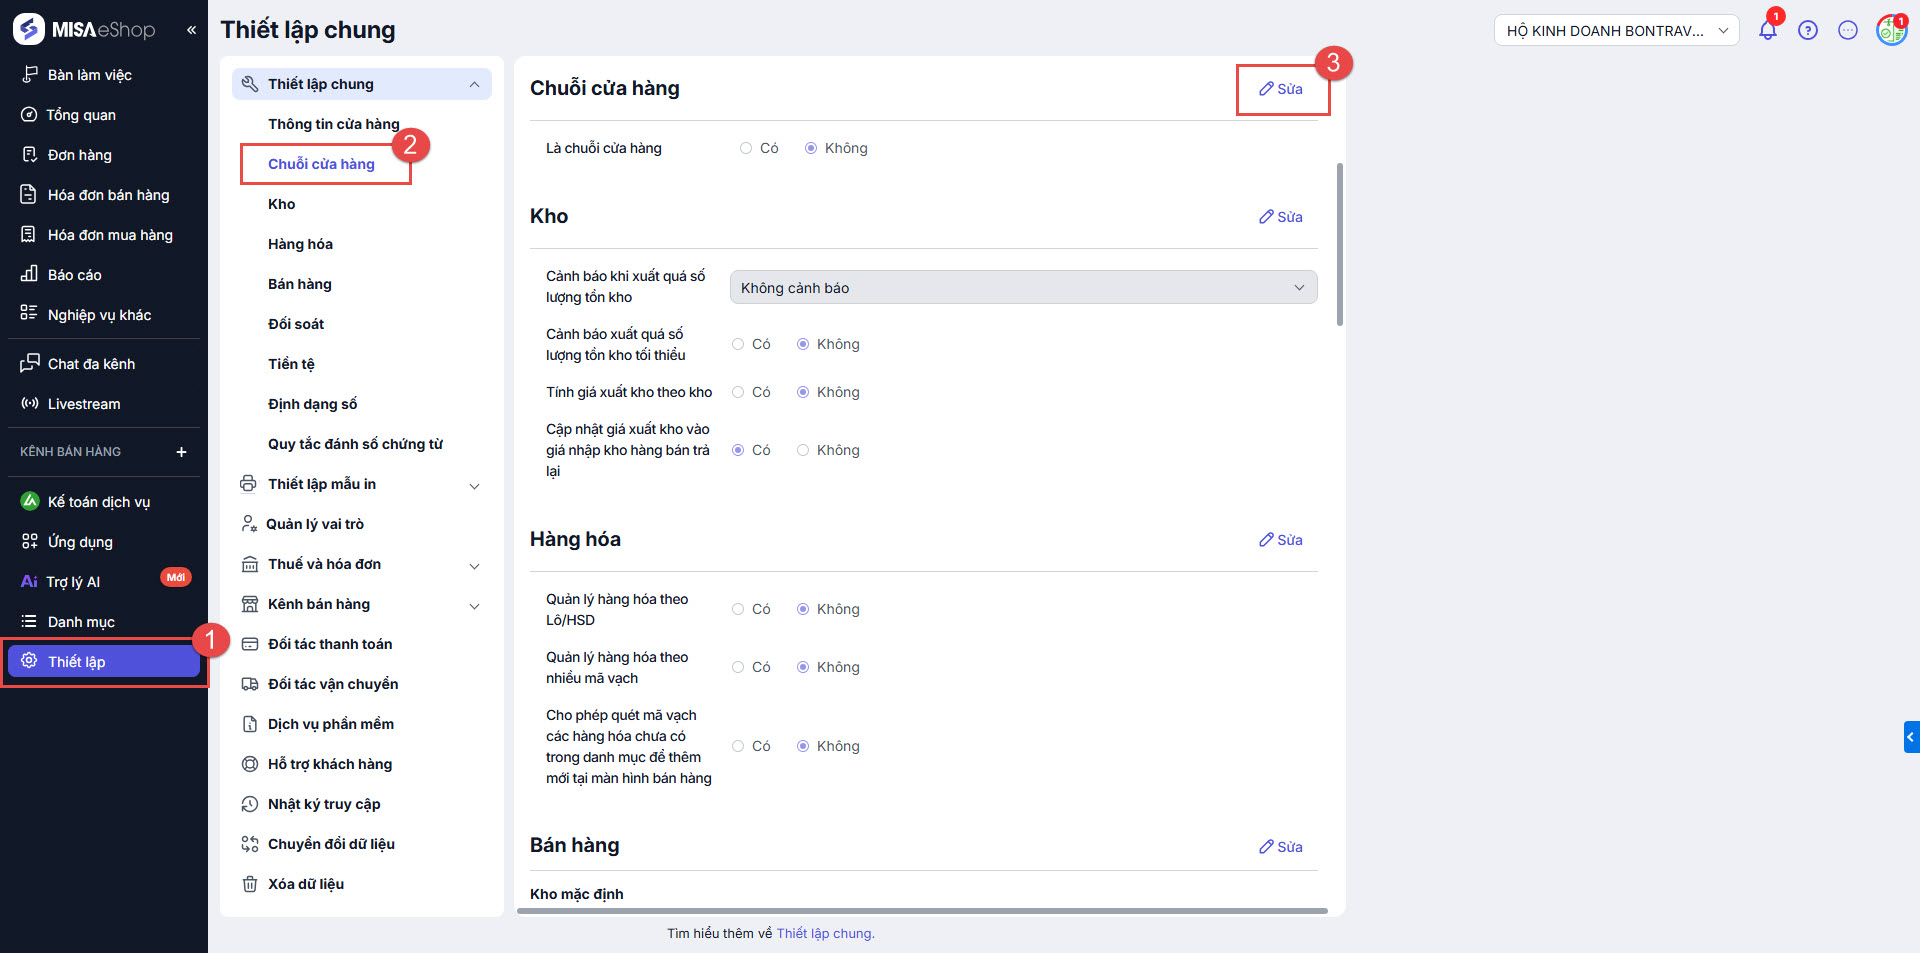Open the help question mark icon
This screenshot has width=1920, height=953.
point(1807,30)
